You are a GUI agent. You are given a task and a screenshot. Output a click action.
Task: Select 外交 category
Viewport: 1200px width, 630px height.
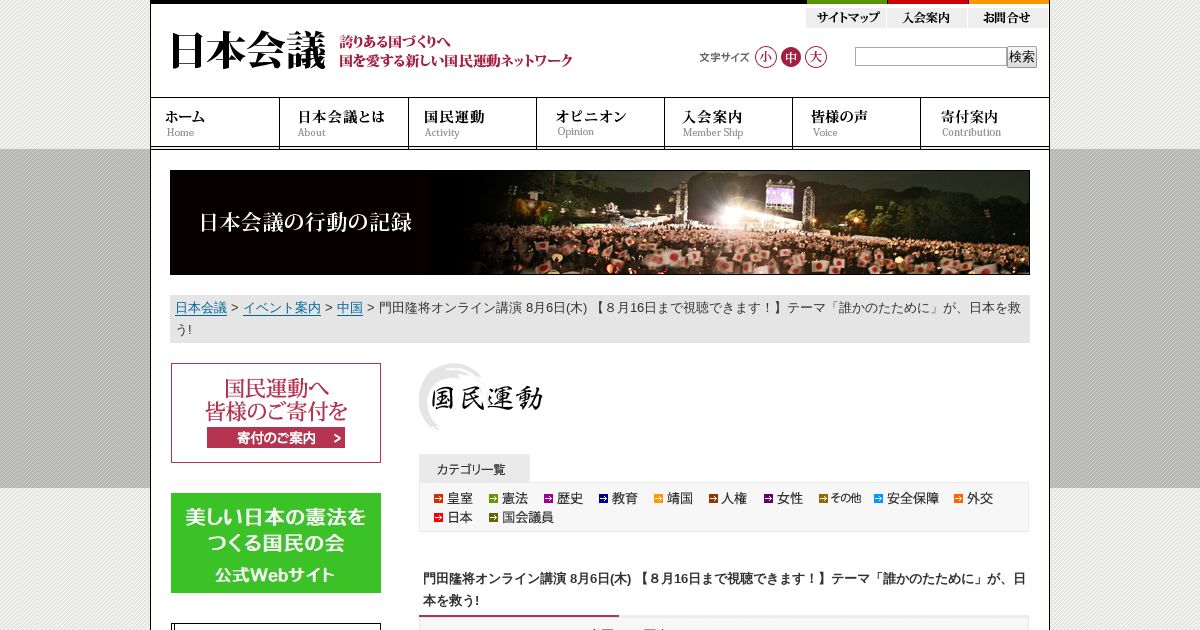point(973,498)
